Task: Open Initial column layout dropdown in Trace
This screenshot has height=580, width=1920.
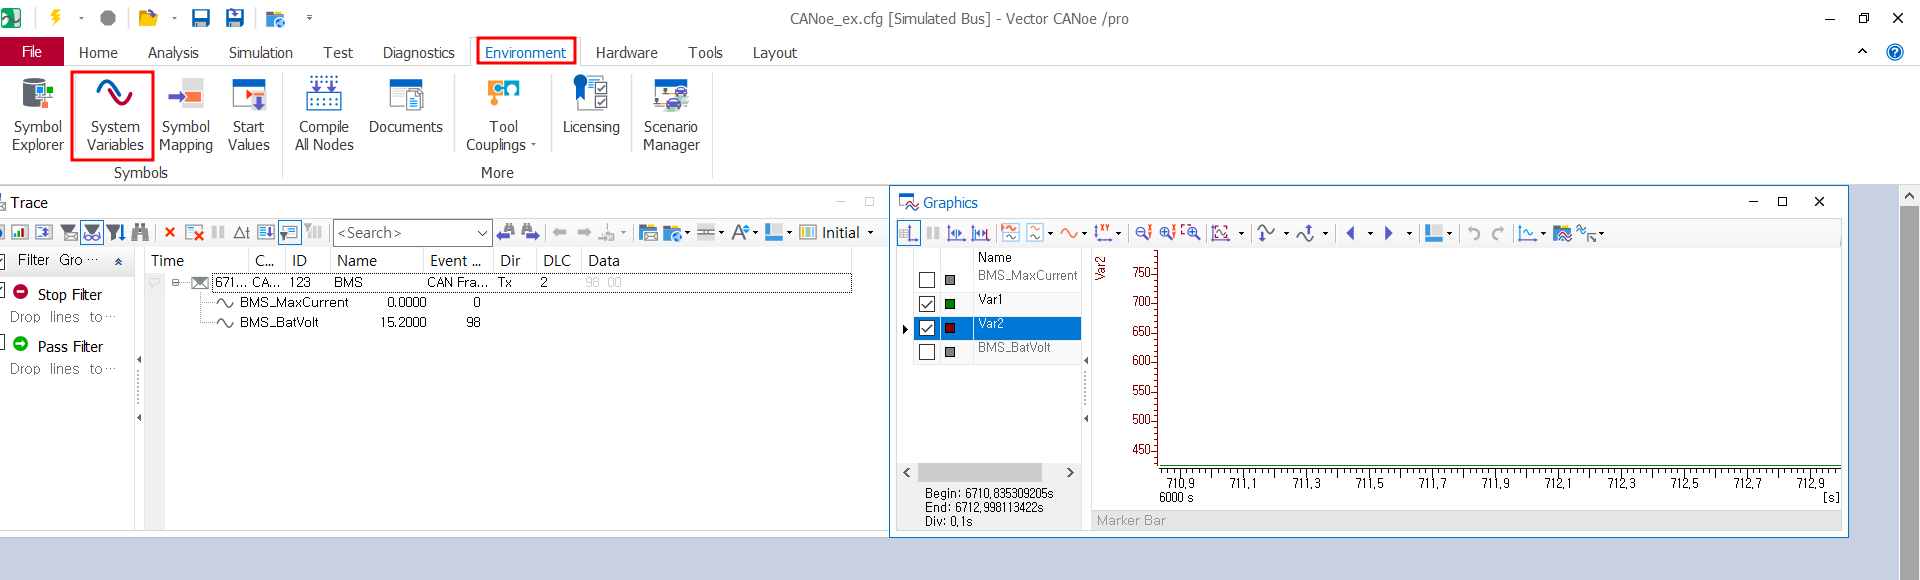Action: [870, 233]
